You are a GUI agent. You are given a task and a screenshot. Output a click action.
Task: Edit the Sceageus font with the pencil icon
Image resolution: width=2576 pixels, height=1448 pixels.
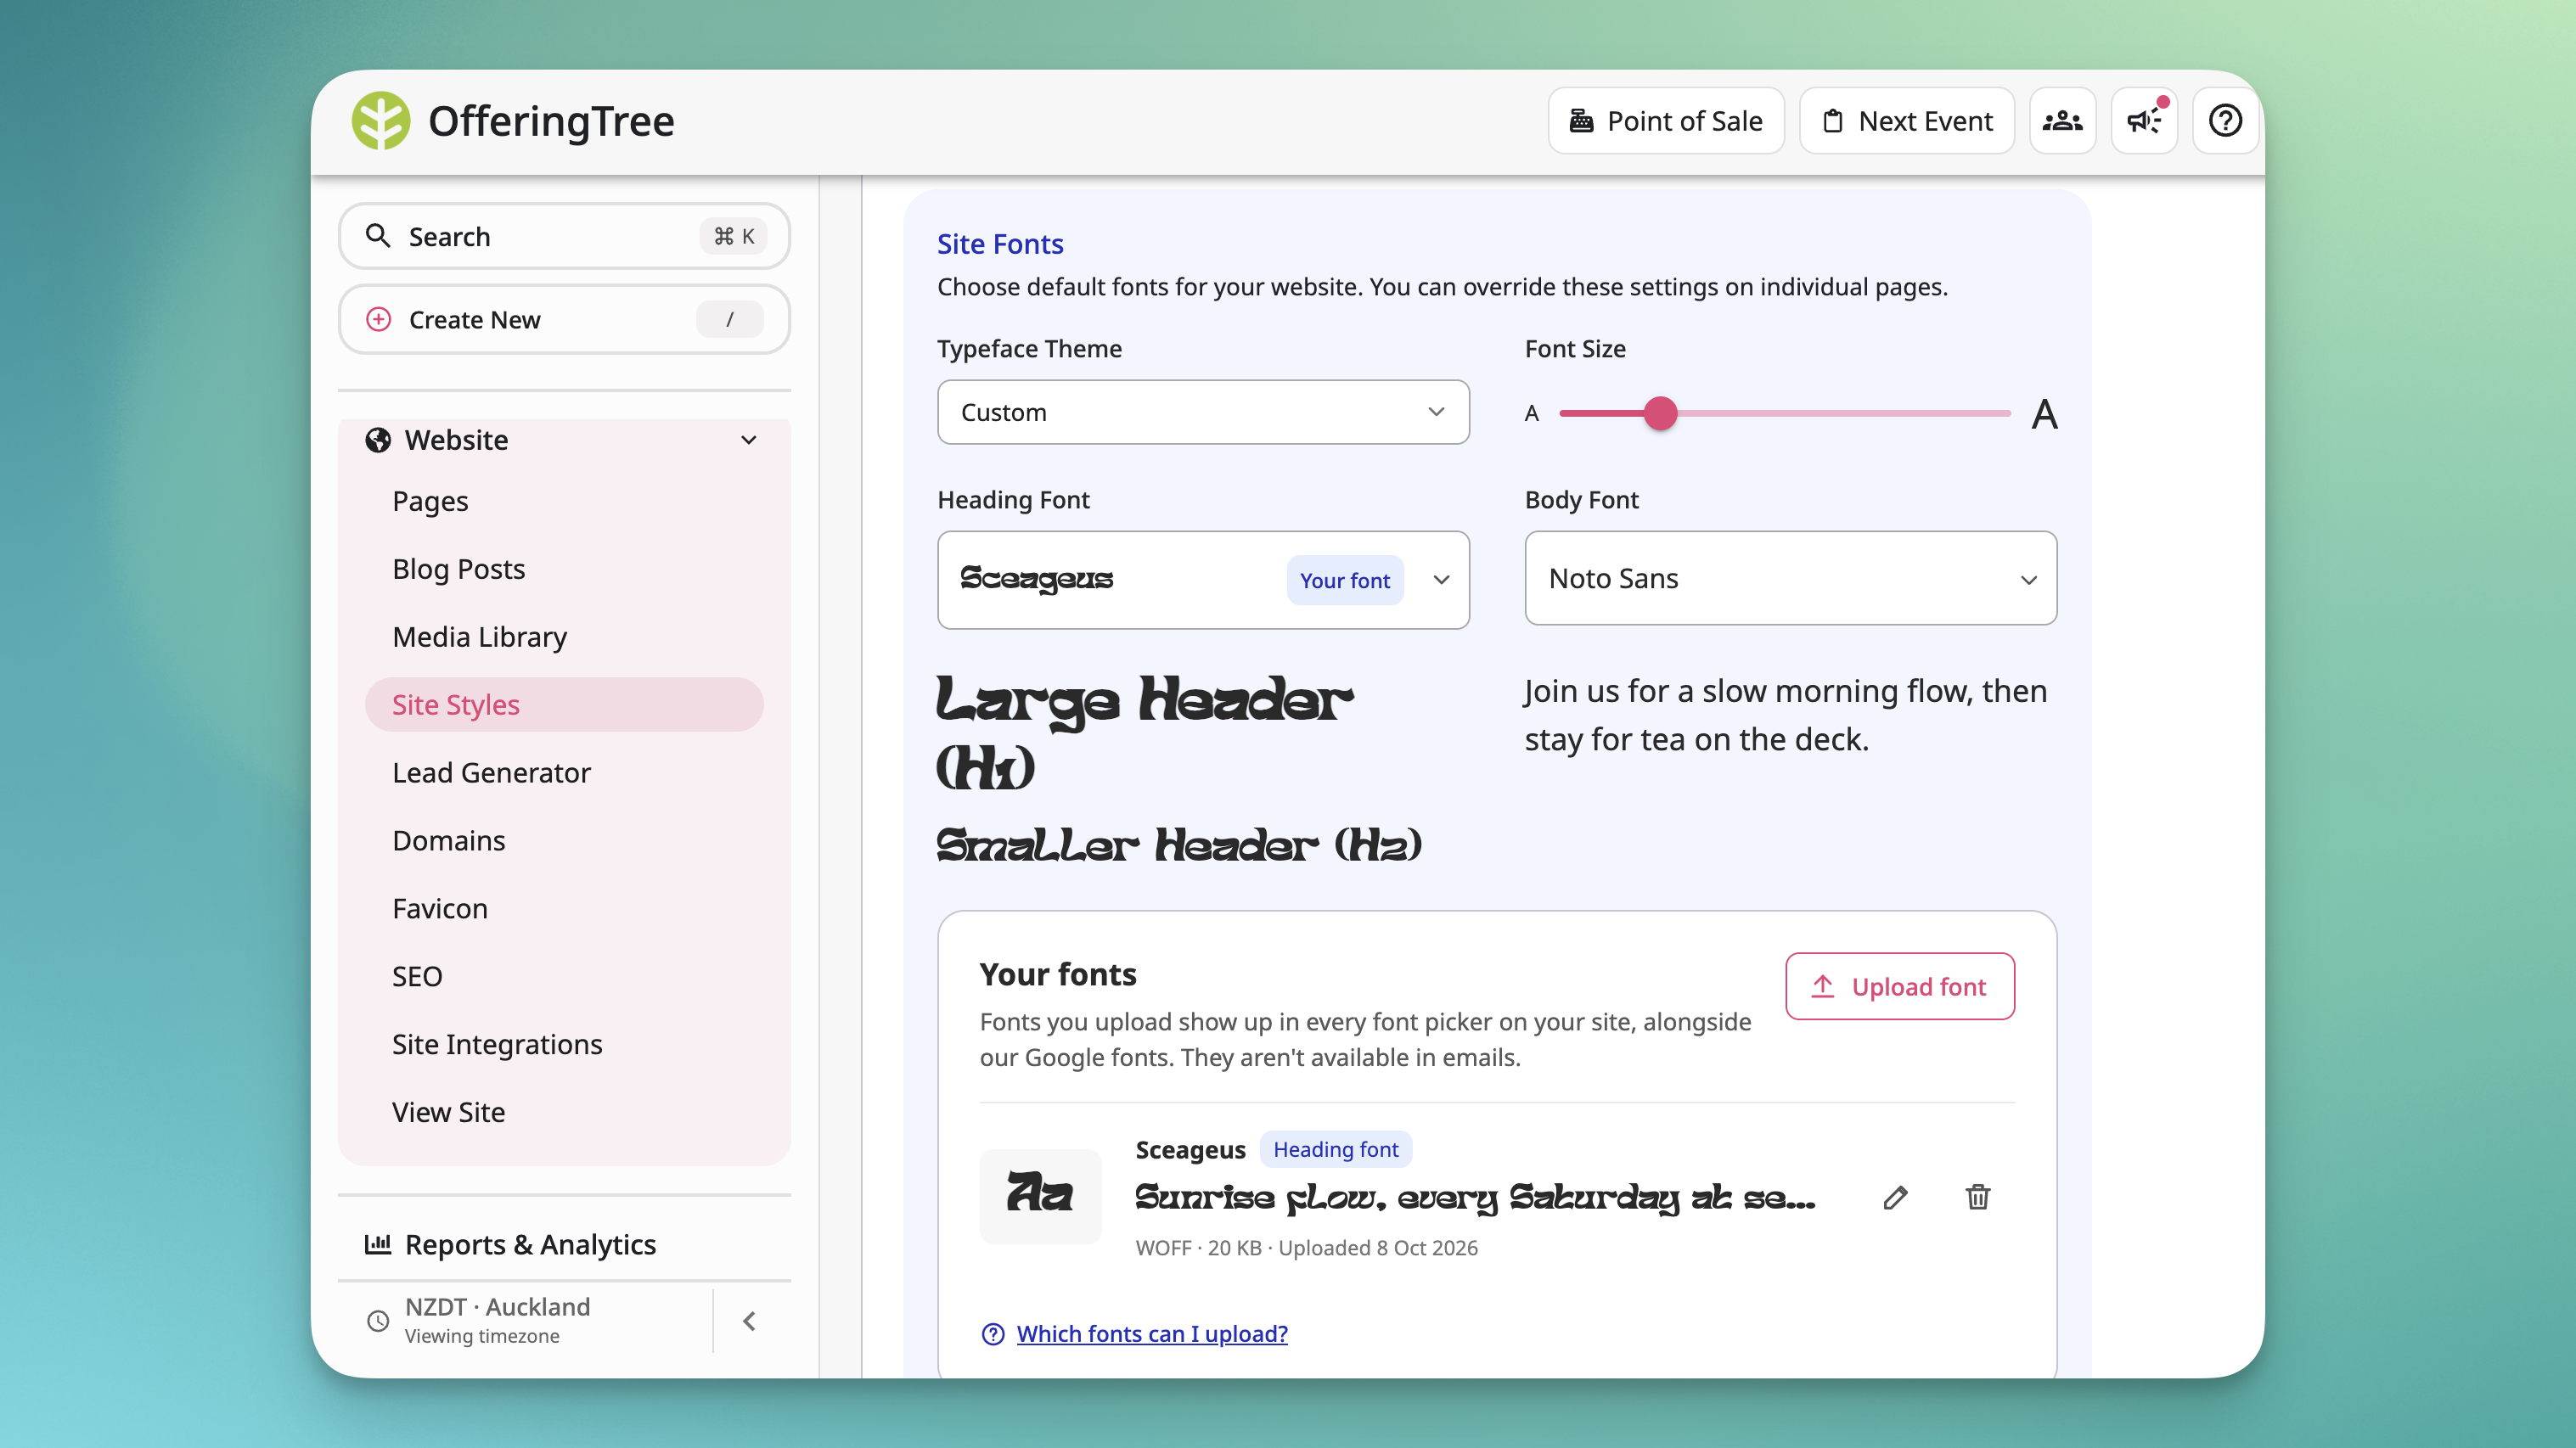coord(1895,1197)
